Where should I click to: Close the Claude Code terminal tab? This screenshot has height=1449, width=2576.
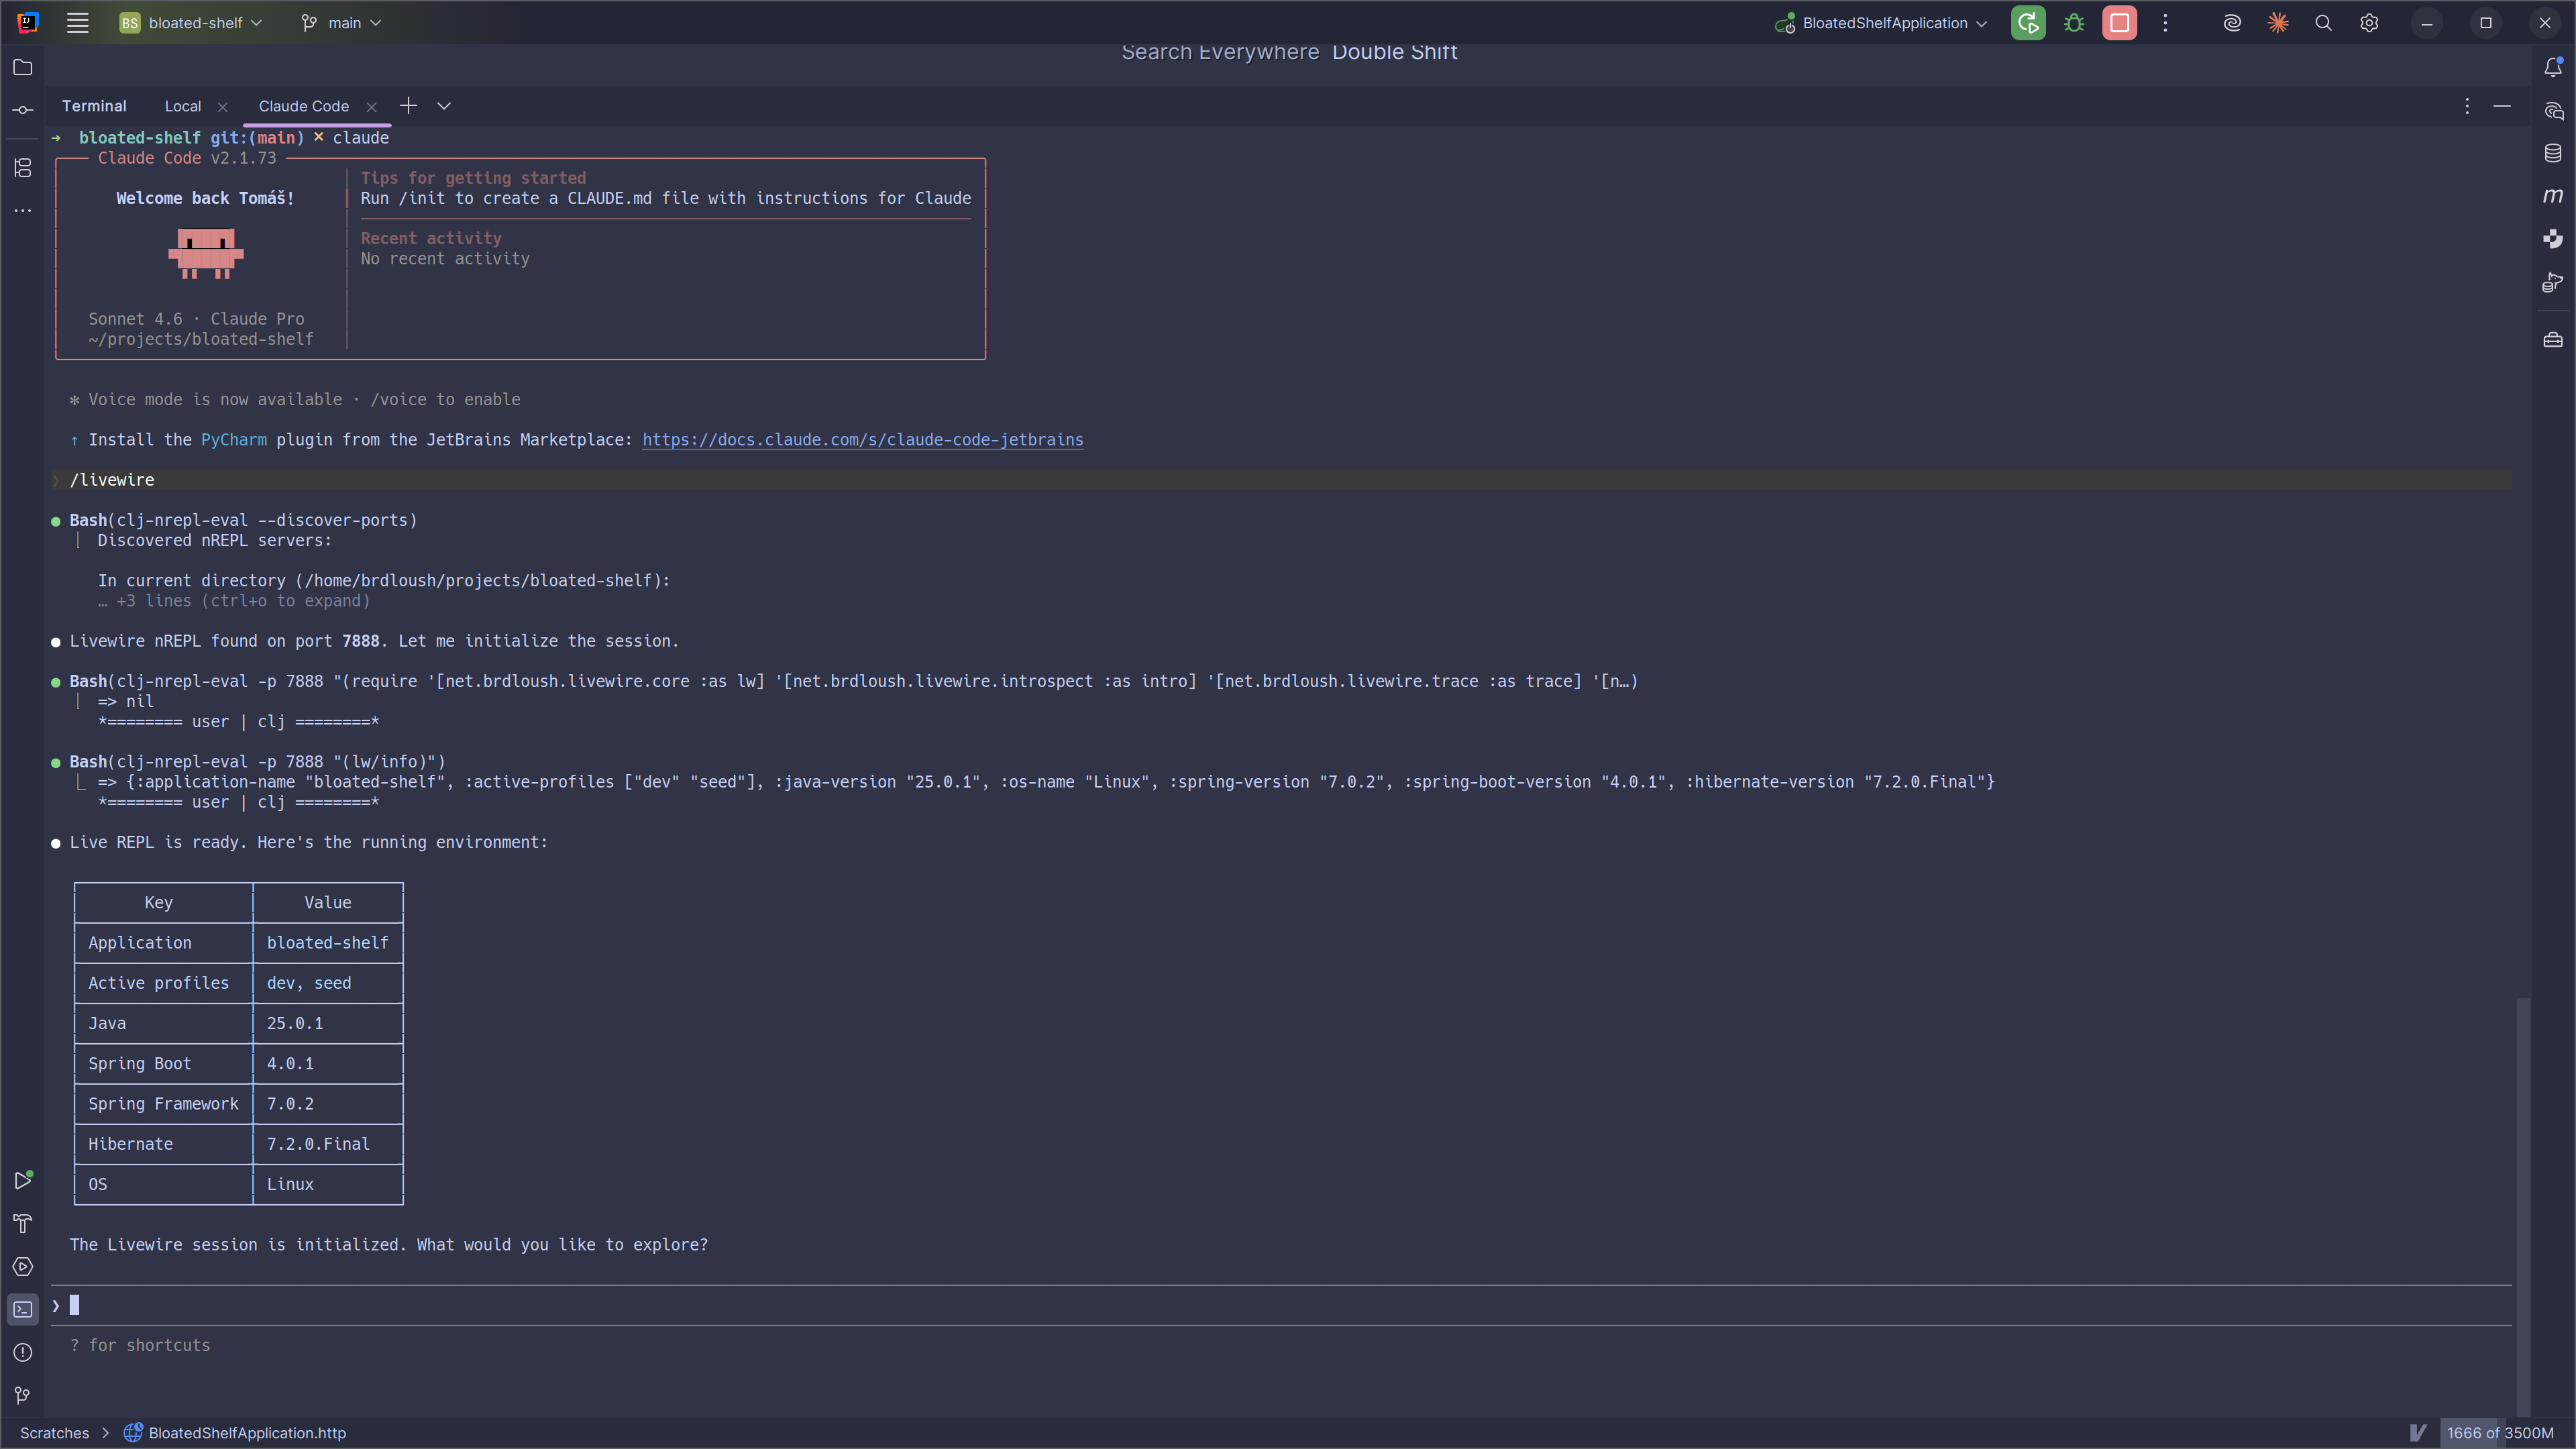(371, 107)
